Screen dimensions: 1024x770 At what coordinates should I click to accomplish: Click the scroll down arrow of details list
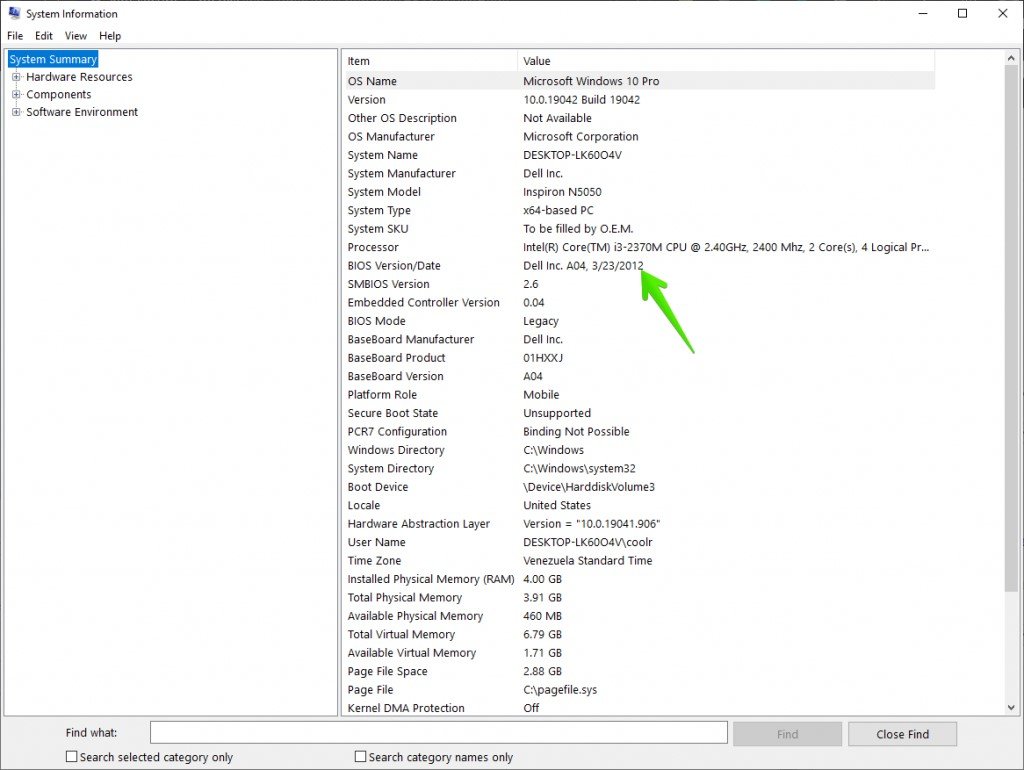tap(1011, 707)
